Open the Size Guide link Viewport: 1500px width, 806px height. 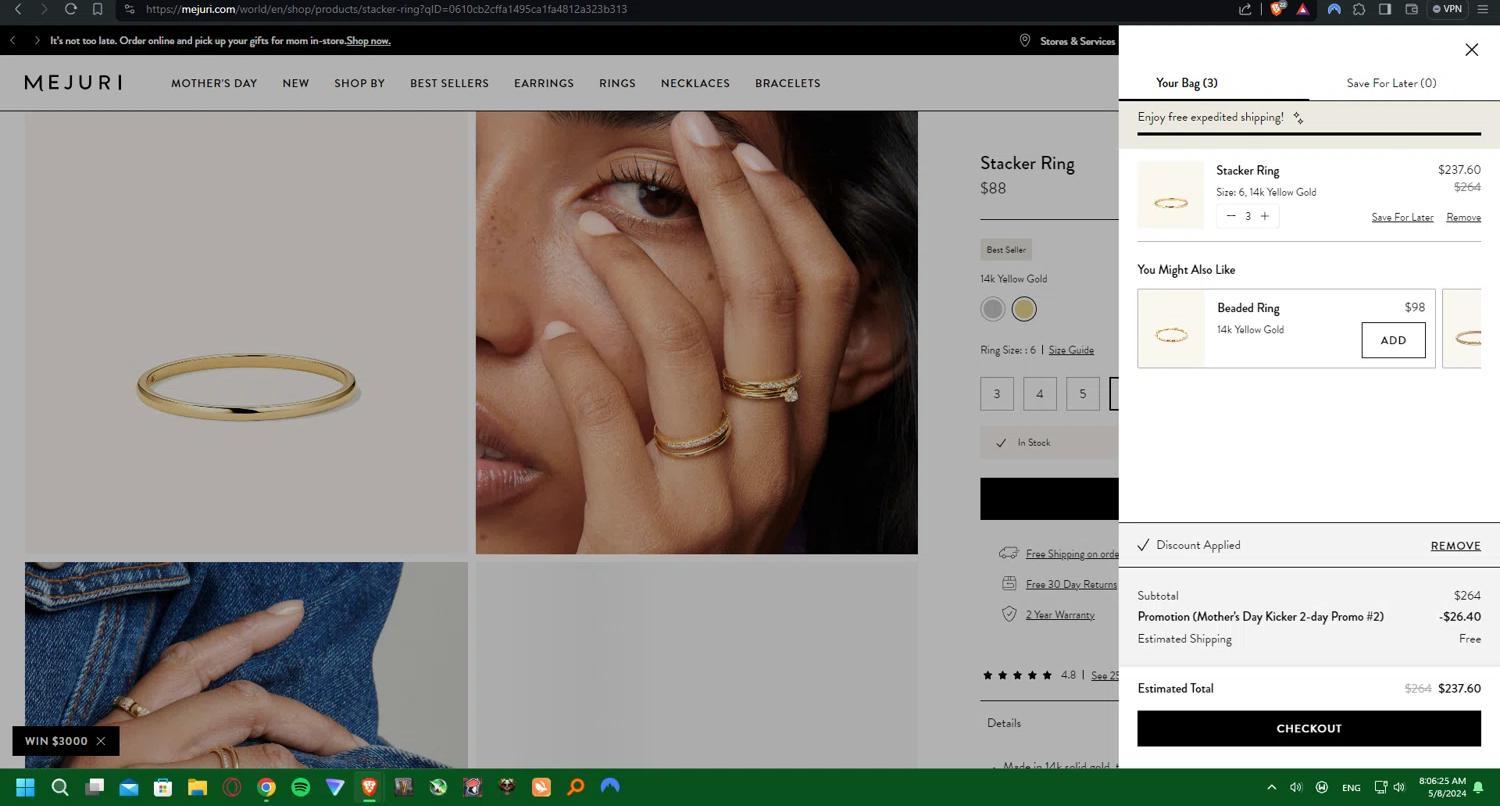(1071, 350)
